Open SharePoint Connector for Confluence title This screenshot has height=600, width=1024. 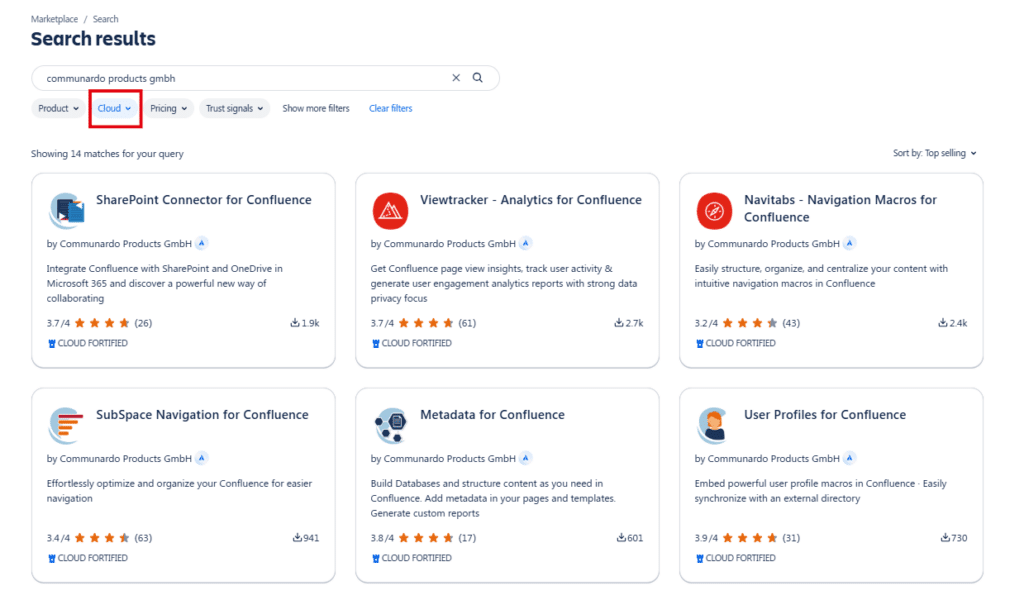click(204, 200)
